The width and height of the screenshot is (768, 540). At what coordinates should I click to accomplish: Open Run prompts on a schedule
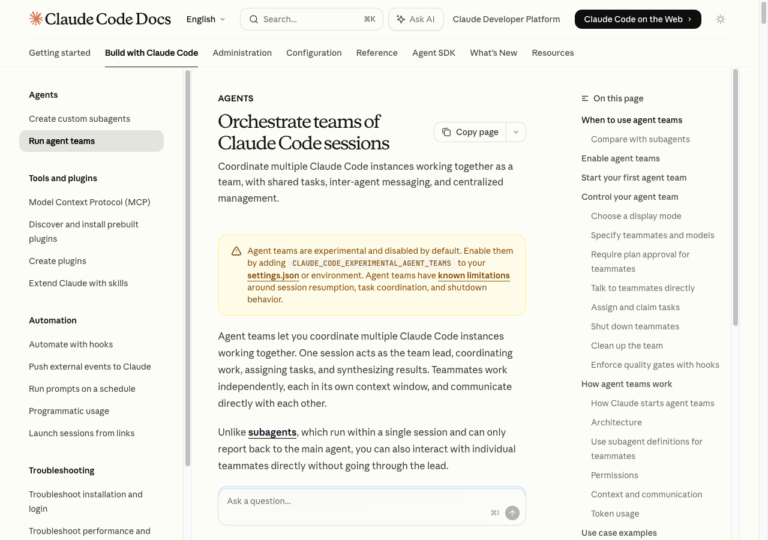click(x=82, y=389)
